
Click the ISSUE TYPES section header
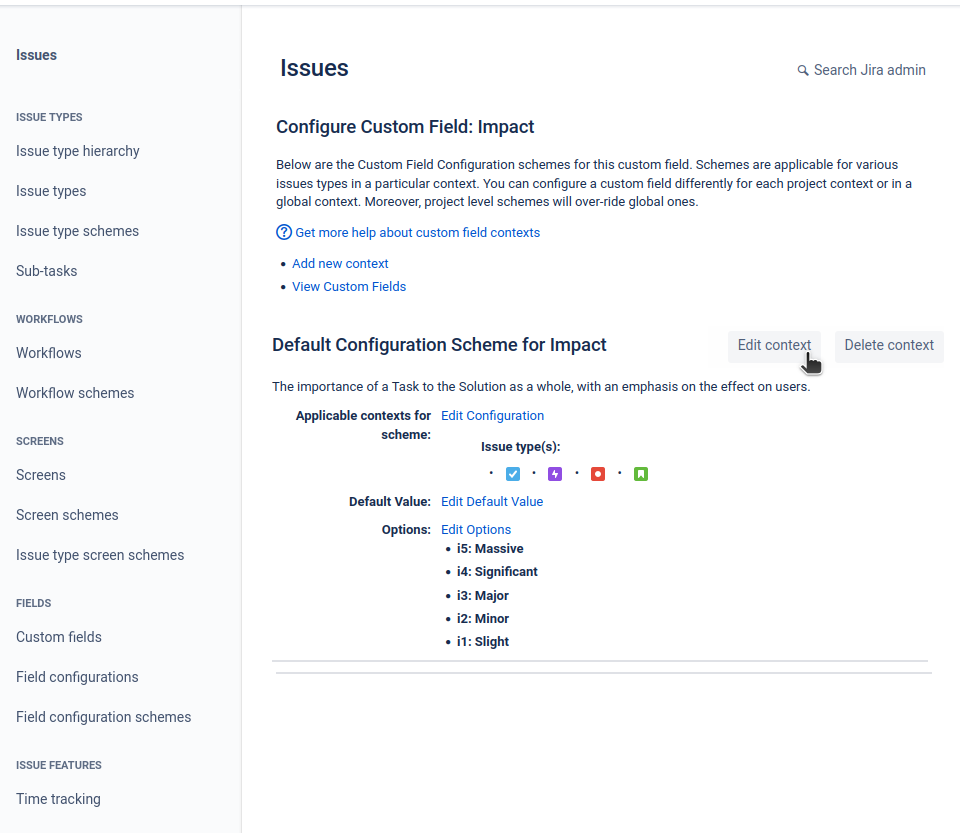pyautogui.click(x=49, y=117)
